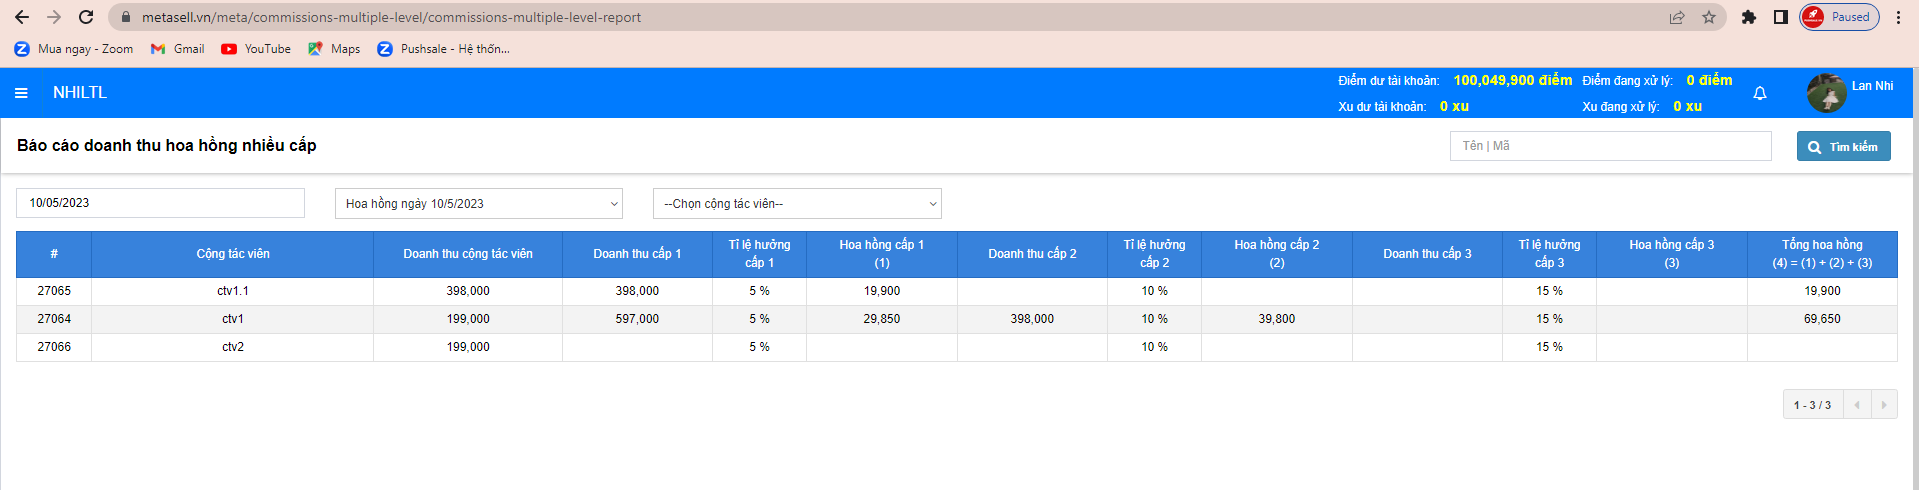
Task: Toggle the browser side panel
Action: click(1781, 17)
